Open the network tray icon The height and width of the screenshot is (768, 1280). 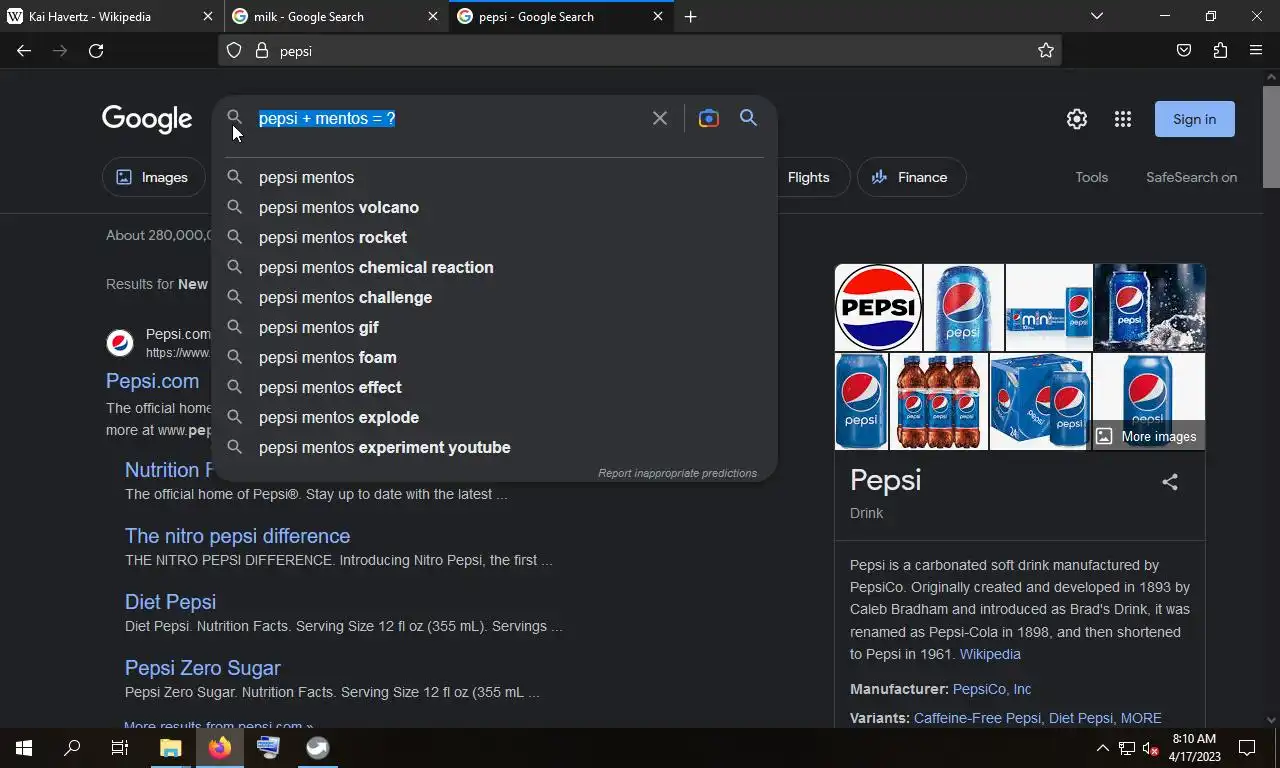[x=1126, y=748]
